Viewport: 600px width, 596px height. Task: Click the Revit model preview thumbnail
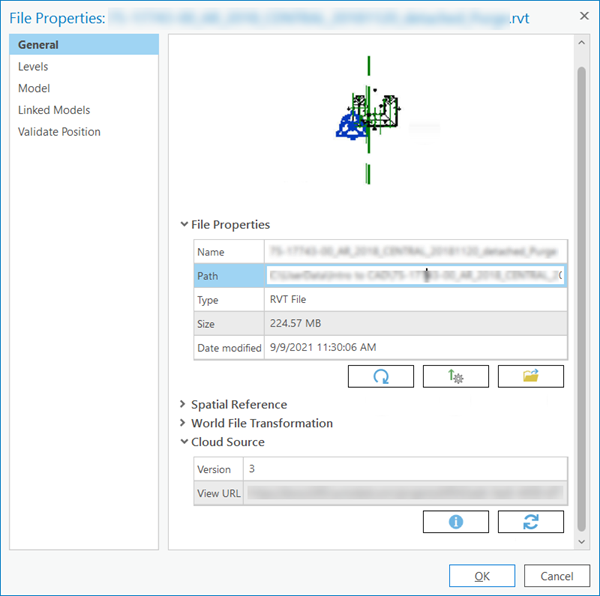click(x=368, y=120)
